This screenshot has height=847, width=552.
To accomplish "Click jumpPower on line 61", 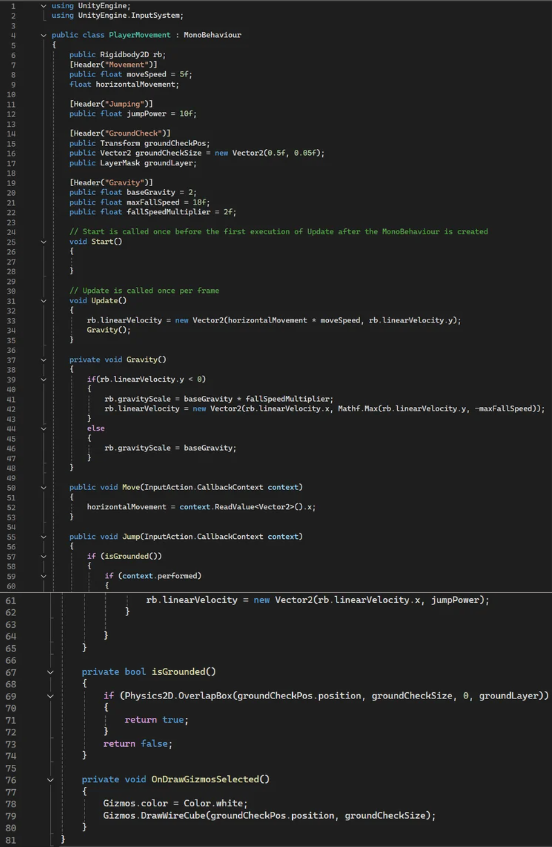I will [455, 600].
